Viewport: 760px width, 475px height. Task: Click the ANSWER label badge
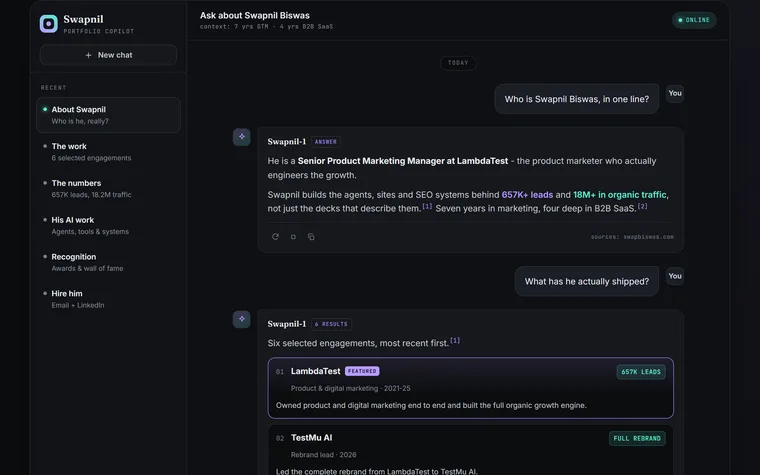(x=326, y=142)
